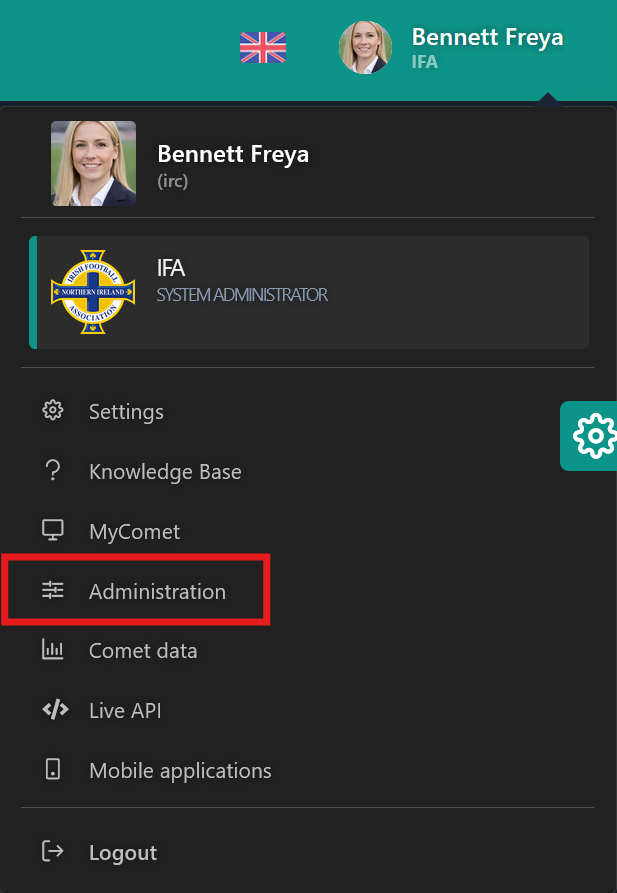Click the Knowledge Base question mark icon
This screenshot has width=617, height=893.
coord(53,471)
